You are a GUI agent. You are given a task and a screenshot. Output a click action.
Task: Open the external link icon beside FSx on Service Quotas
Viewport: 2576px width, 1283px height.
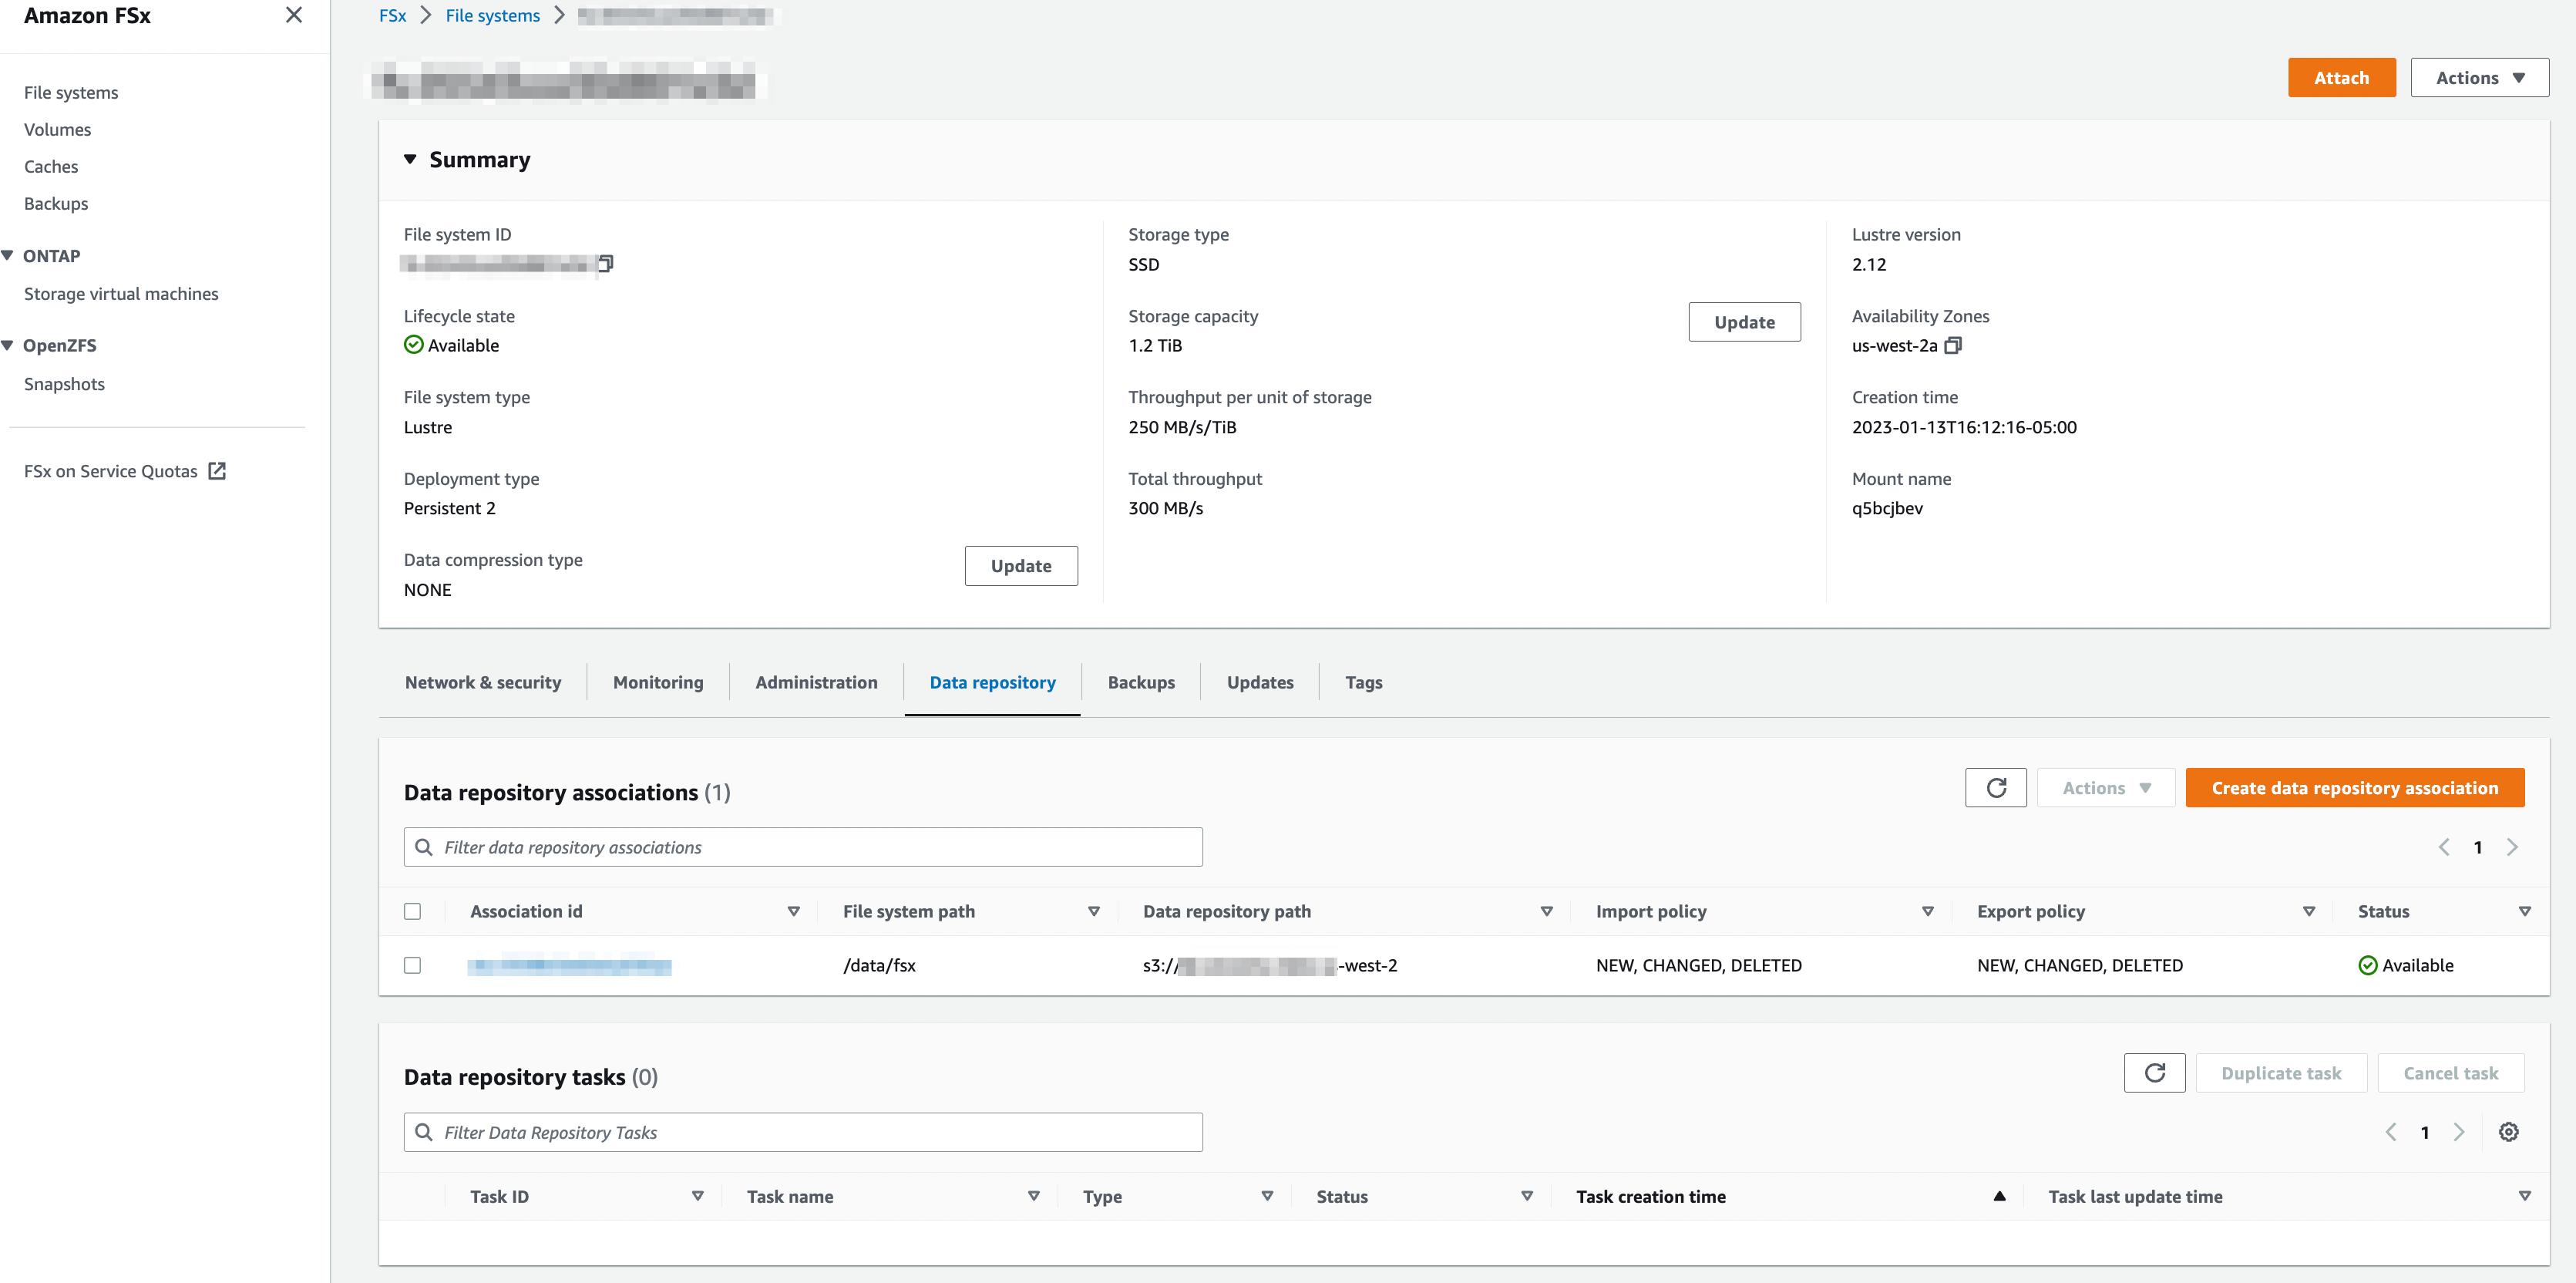[x=217, y=471]
